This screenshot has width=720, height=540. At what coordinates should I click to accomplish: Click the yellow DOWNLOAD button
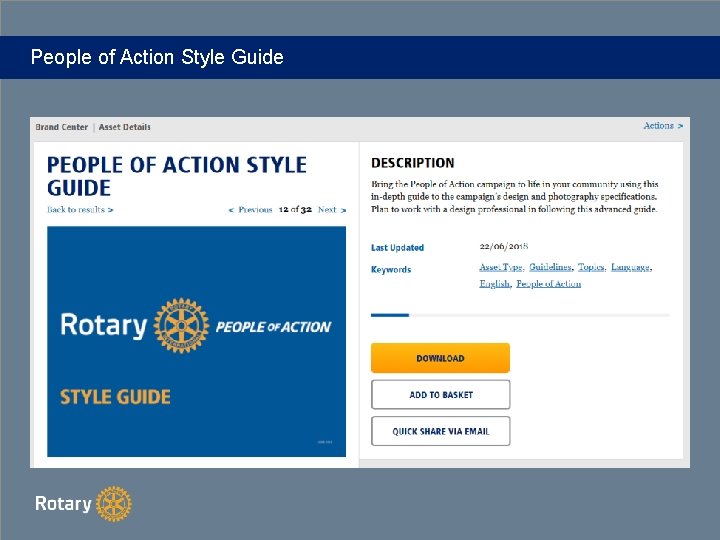[440, 358]
